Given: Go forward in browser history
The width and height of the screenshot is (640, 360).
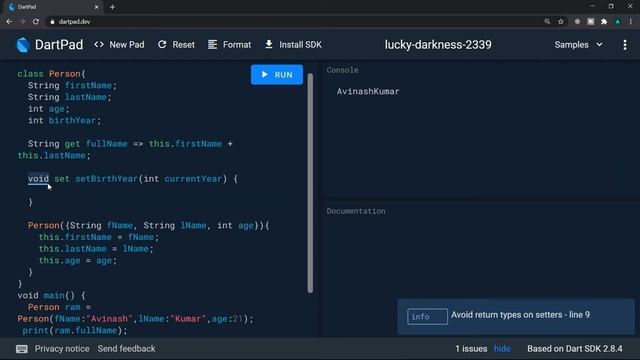Looking at the screenshot, I should pos(22,22).
